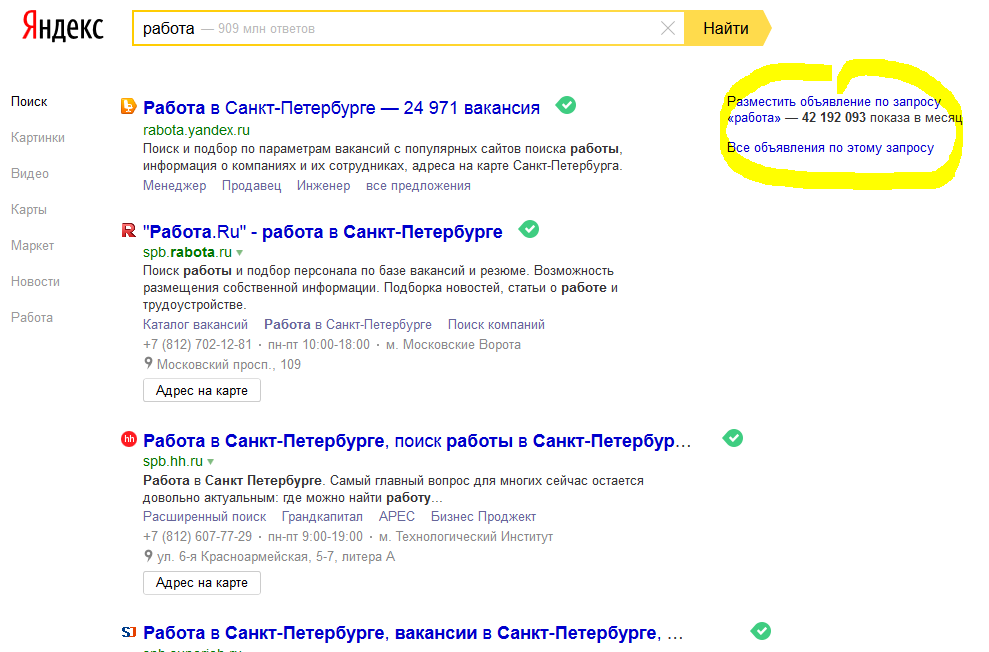Screen dimensions: 989x652
Task: Open the 'все предложения' link
Action: click(418, 186)
